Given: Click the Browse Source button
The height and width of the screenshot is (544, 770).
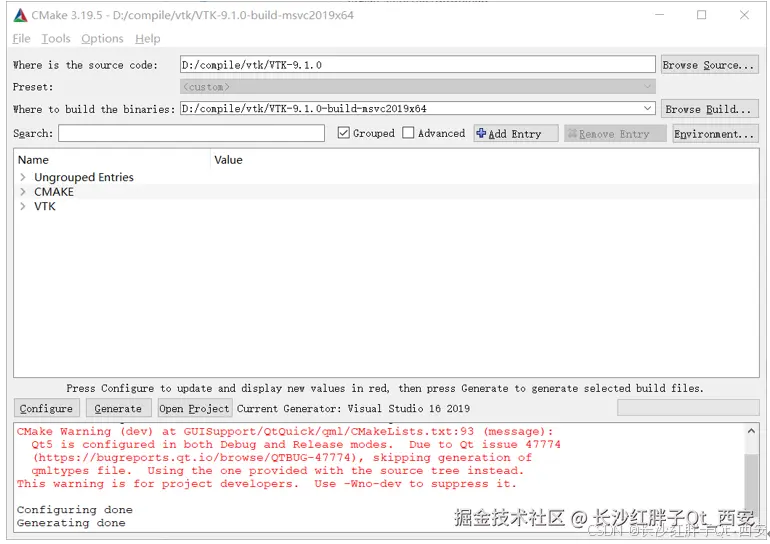Looking at the screenshot, I should [x=709, y=65].
